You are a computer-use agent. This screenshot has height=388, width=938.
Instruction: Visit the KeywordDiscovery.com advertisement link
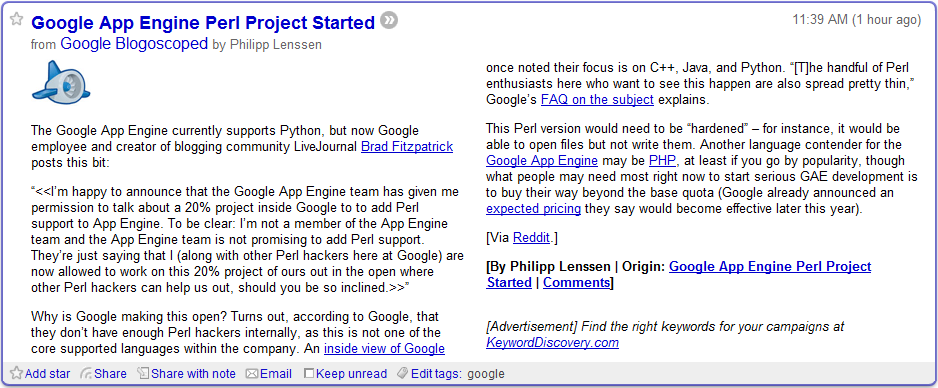(552, 343)
